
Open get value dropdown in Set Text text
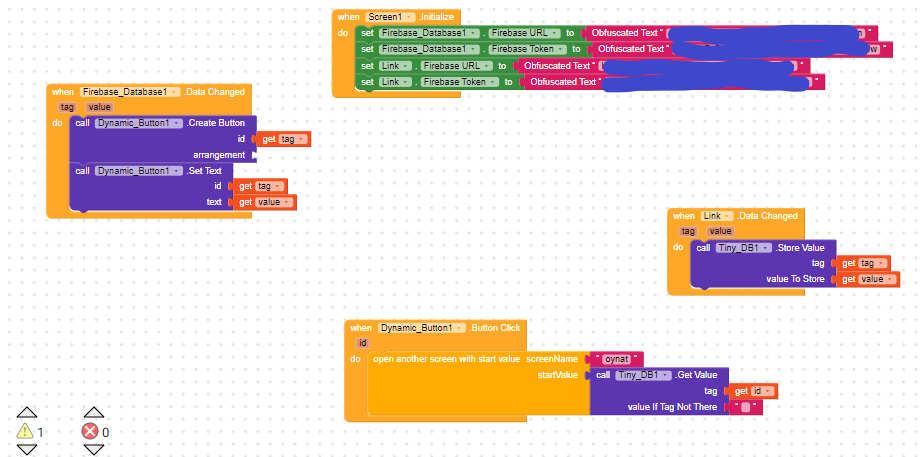point(274,202)
